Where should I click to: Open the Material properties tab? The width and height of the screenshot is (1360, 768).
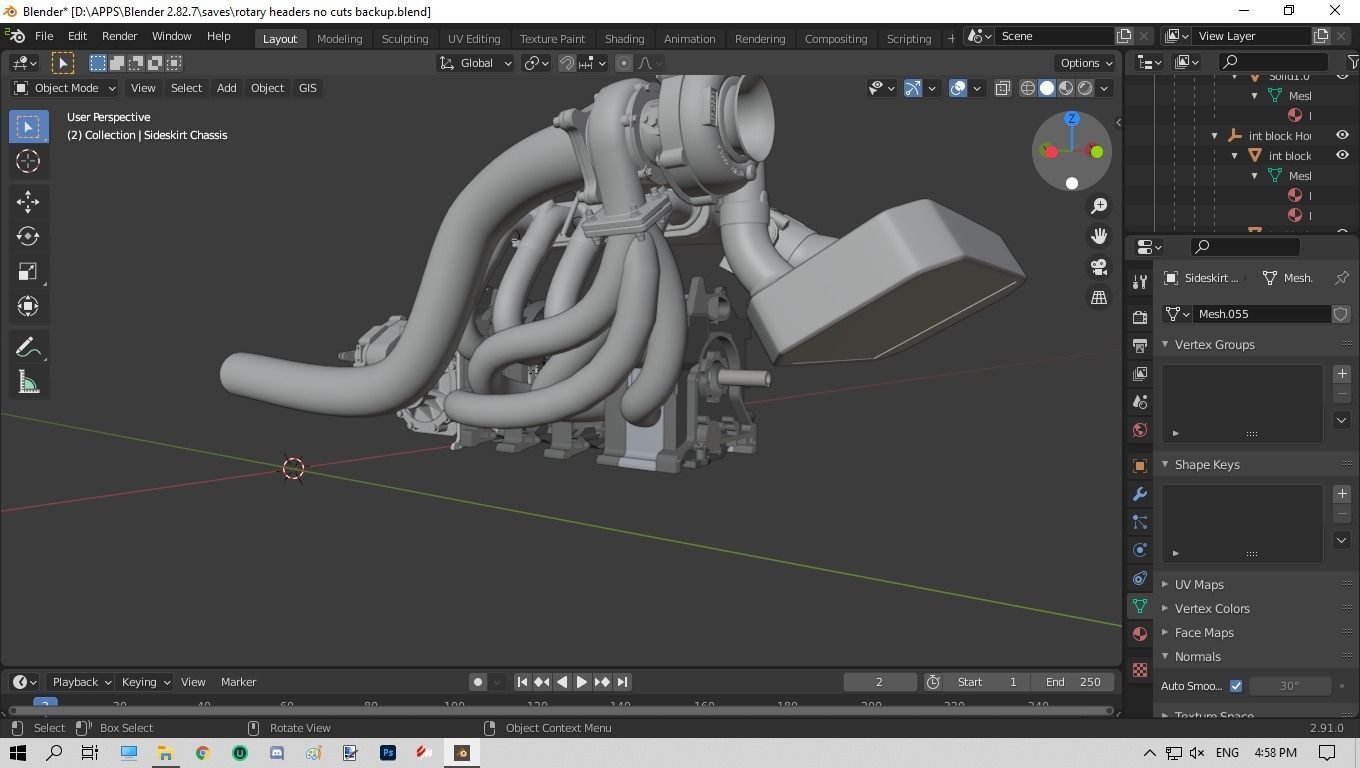point(1140,634)
